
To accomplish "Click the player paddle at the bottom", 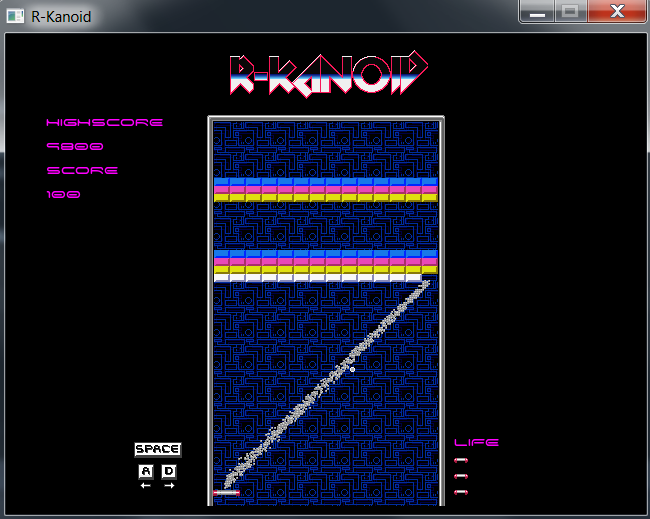I will [227, 492].
